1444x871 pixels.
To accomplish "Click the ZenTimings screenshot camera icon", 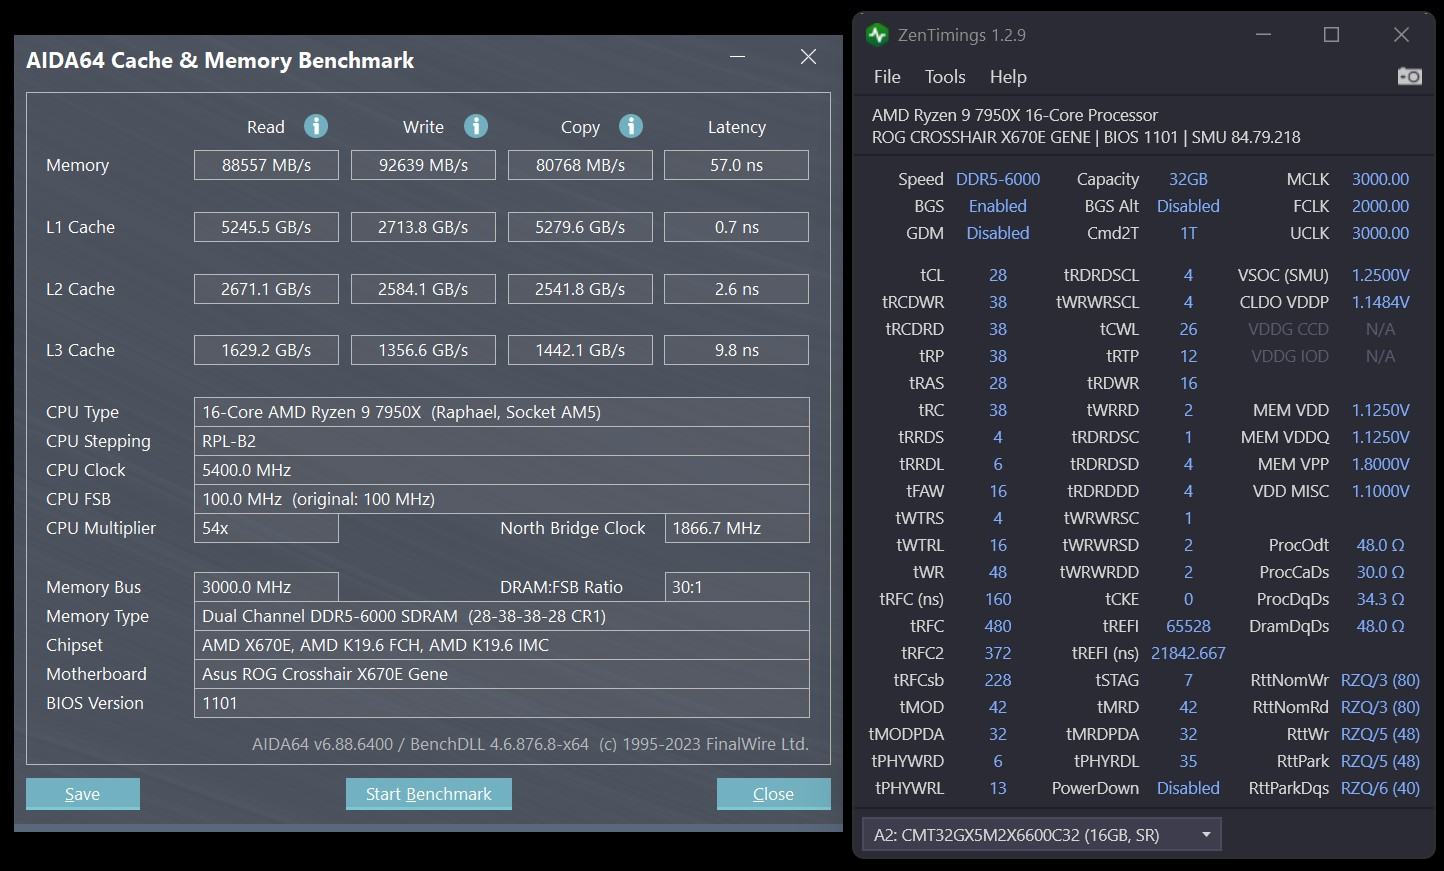I will coord(1409,76).
